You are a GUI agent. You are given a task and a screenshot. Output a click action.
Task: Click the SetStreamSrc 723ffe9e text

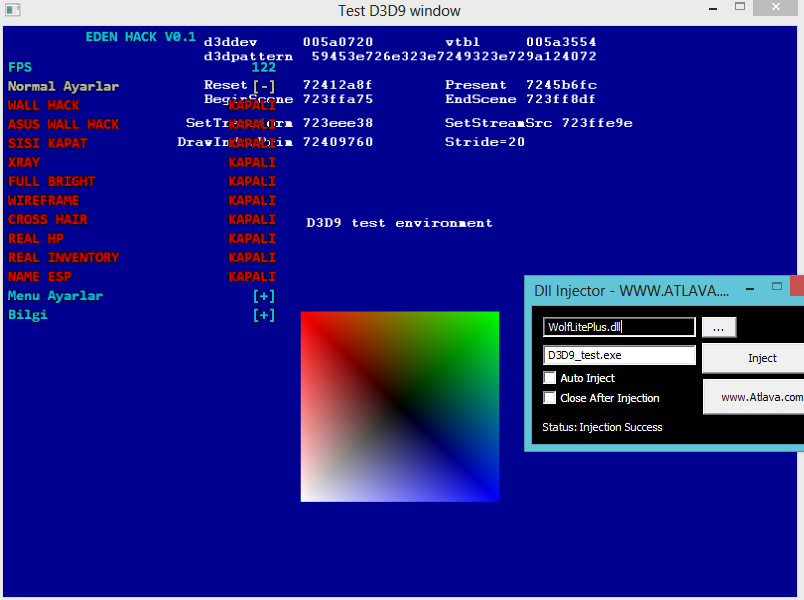tap(539, 123)
